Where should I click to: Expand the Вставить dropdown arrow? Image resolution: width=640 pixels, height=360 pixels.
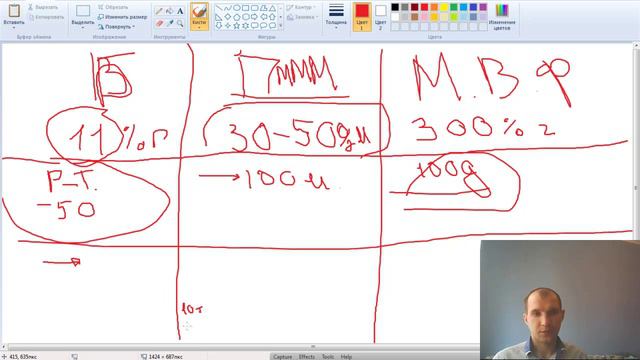pyautogui.click(x=14, y=28)
